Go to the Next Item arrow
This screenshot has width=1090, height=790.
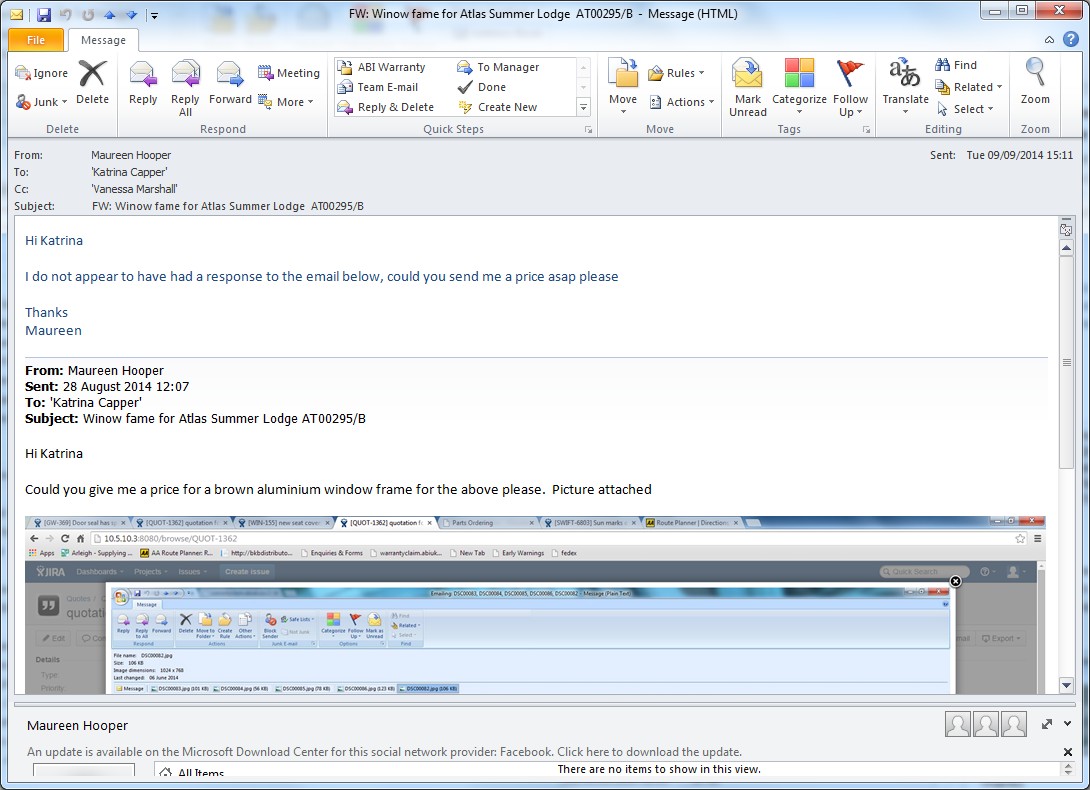coord(131,14)
